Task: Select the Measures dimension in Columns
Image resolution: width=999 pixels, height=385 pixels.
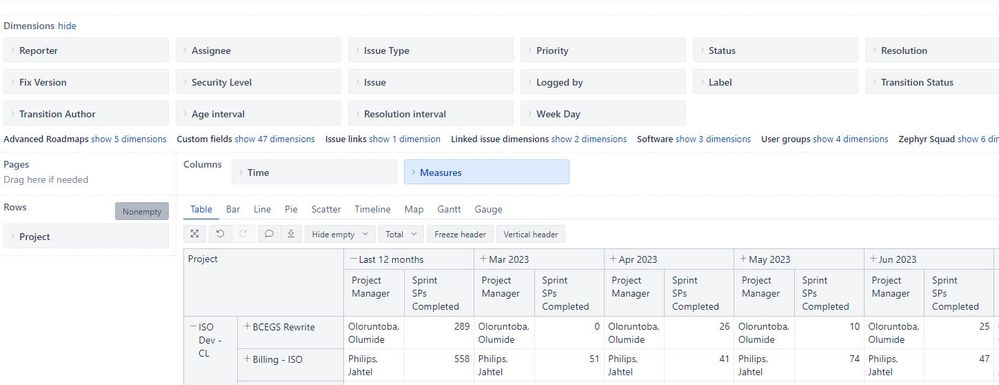Action: pyautogui.click(x=487, y=172)
